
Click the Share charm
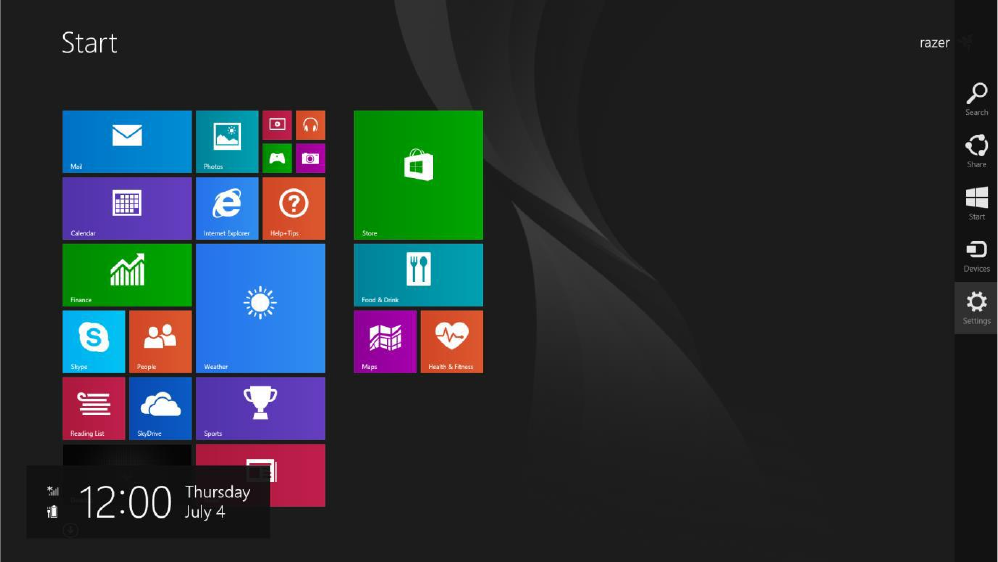point(976,151)
